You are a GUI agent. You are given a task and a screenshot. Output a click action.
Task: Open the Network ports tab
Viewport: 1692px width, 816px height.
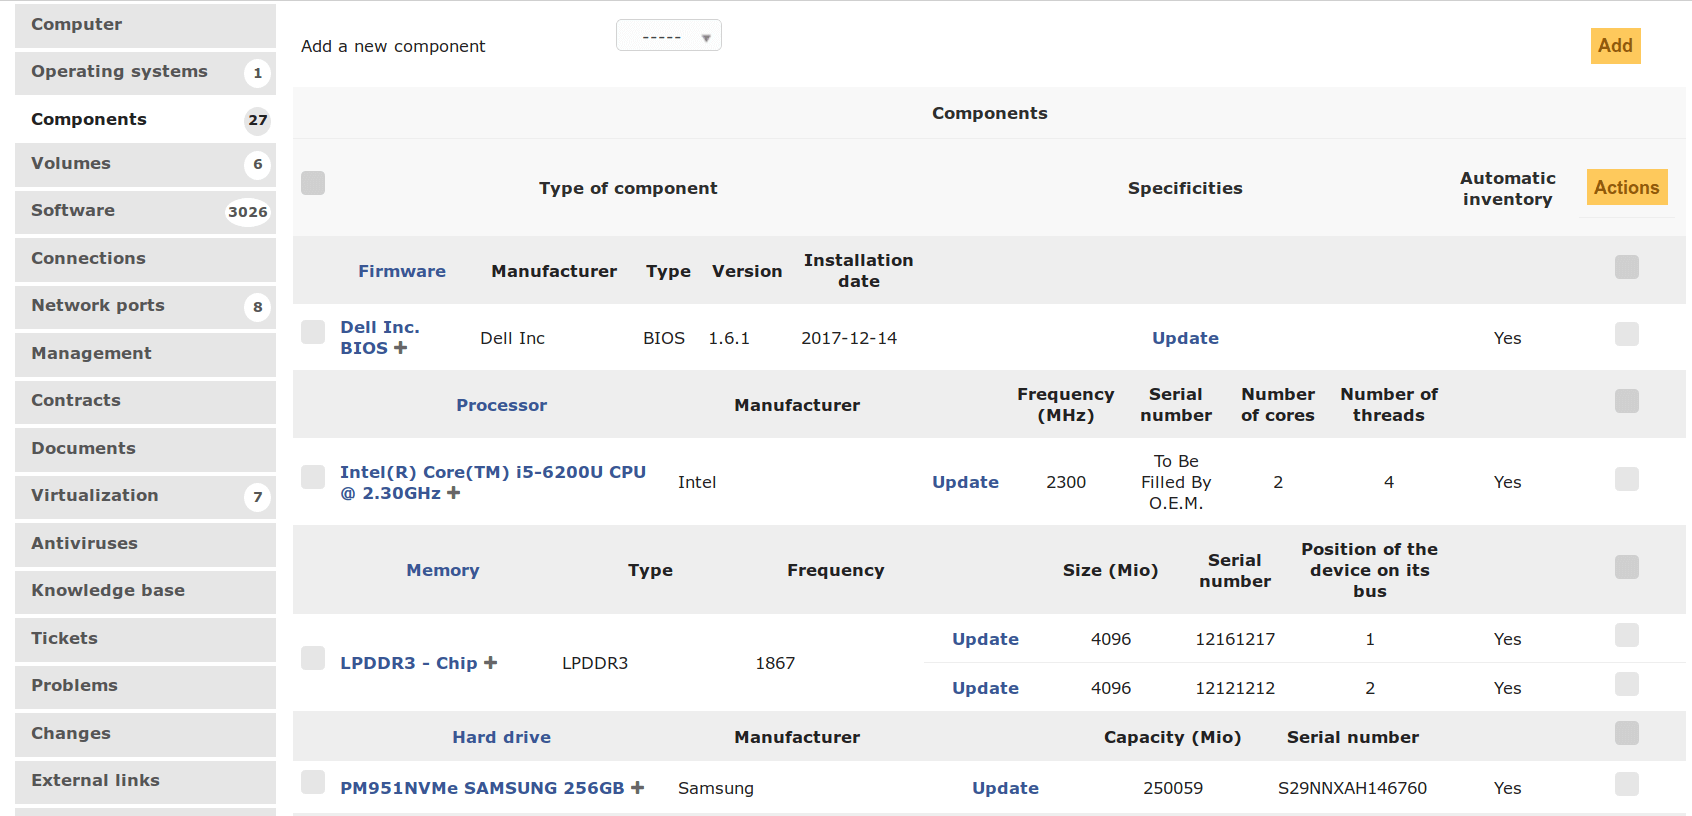145,306
